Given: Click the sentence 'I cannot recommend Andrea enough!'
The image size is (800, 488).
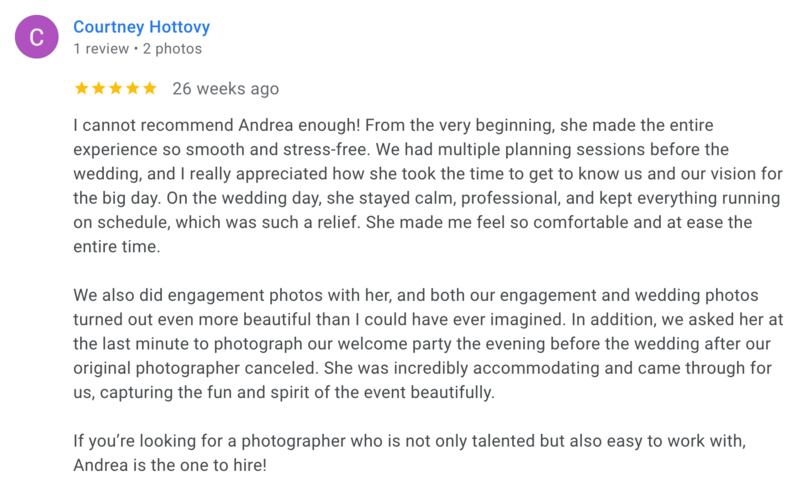Looking at the screenshot, I should pos(217,125).
